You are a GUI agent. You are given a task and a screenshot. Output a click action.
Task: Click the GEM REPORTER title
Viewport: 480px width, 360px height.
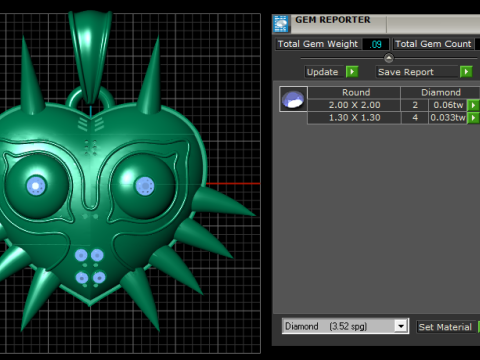coord(333,20)
